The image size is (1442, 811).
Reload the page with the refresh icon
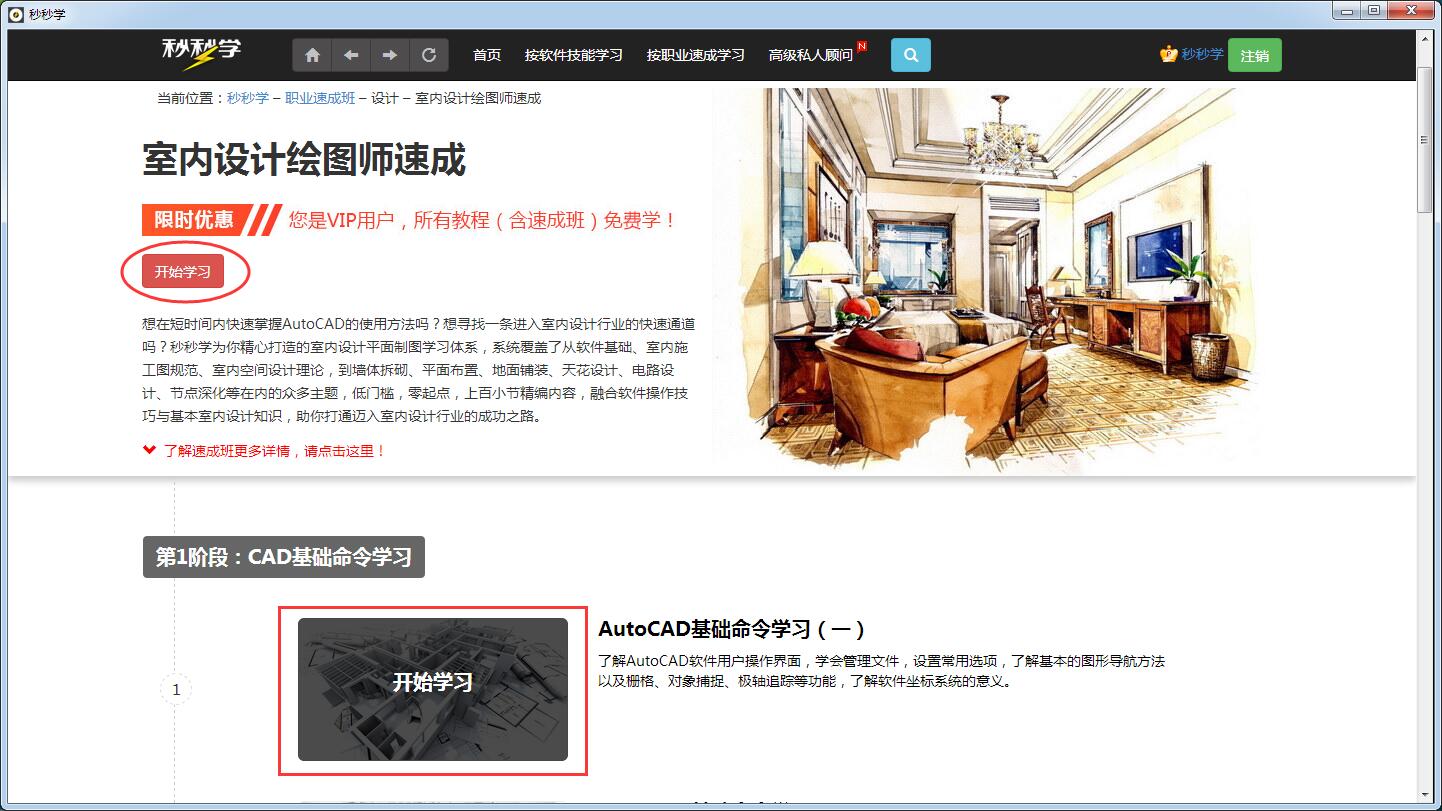coord(429,55)
